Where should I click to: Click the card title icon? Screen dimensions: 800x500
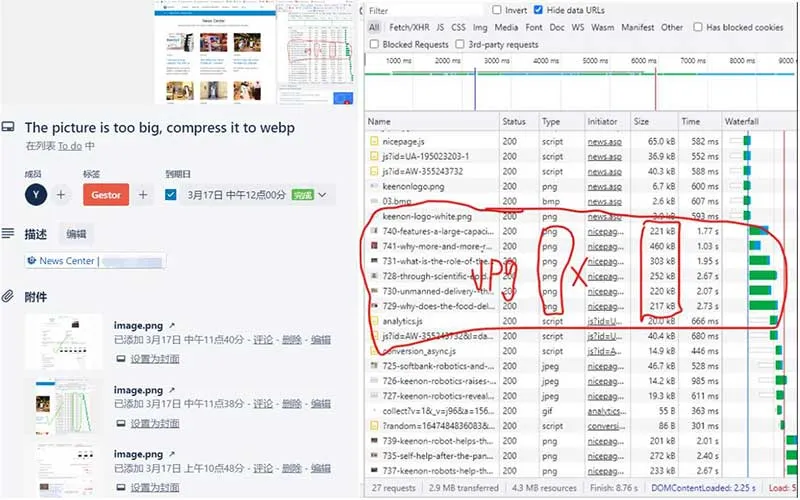pos(8,128)
